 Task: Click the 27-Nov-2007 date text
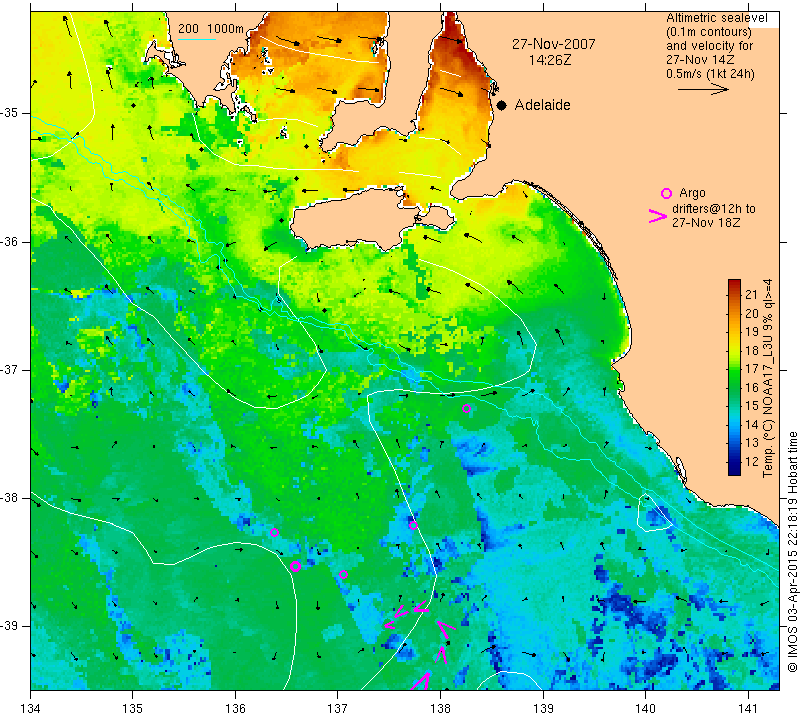[x=554, y=44]
